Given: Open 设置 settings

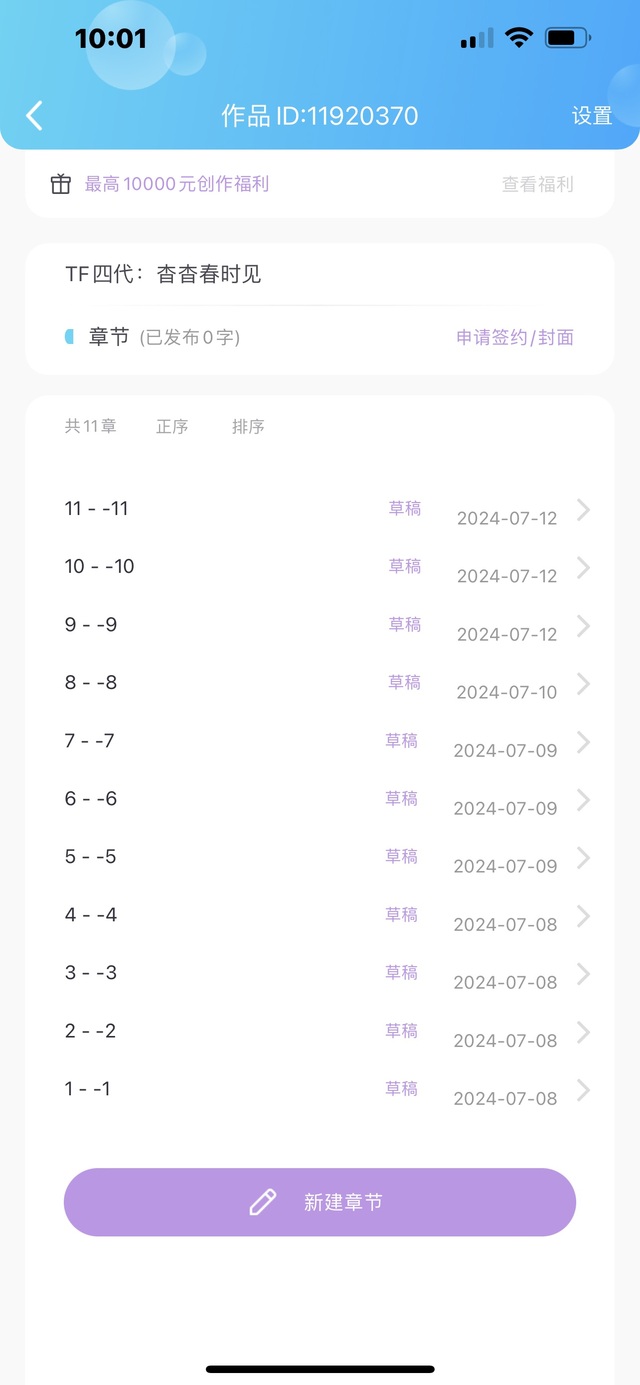Looking at the screenshot, I should tap(592, 116).
